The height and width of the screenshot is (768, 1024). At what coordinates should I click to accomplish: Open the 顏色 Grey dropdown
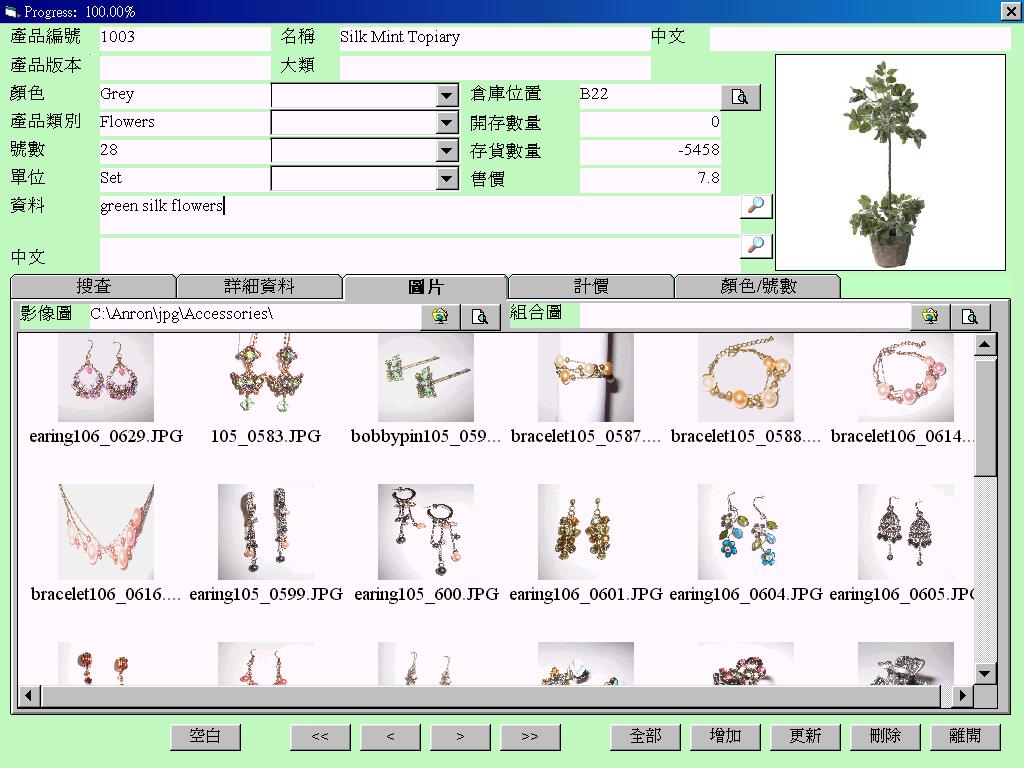tap(447, 95)
